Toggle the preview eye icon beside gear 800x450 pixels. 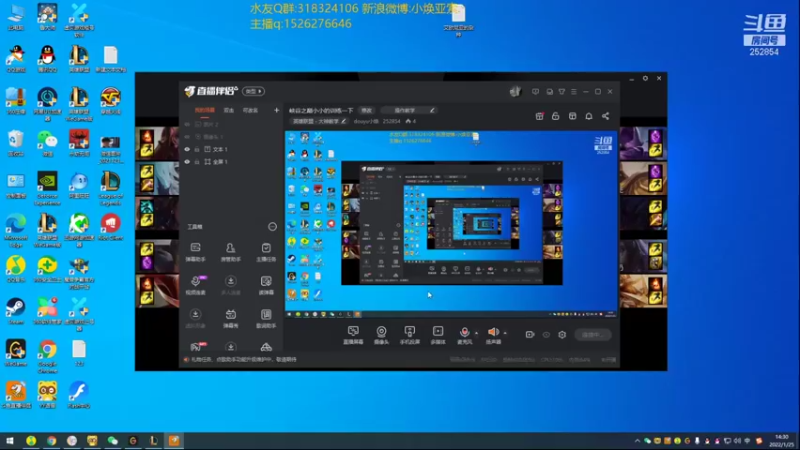point(546,335)
